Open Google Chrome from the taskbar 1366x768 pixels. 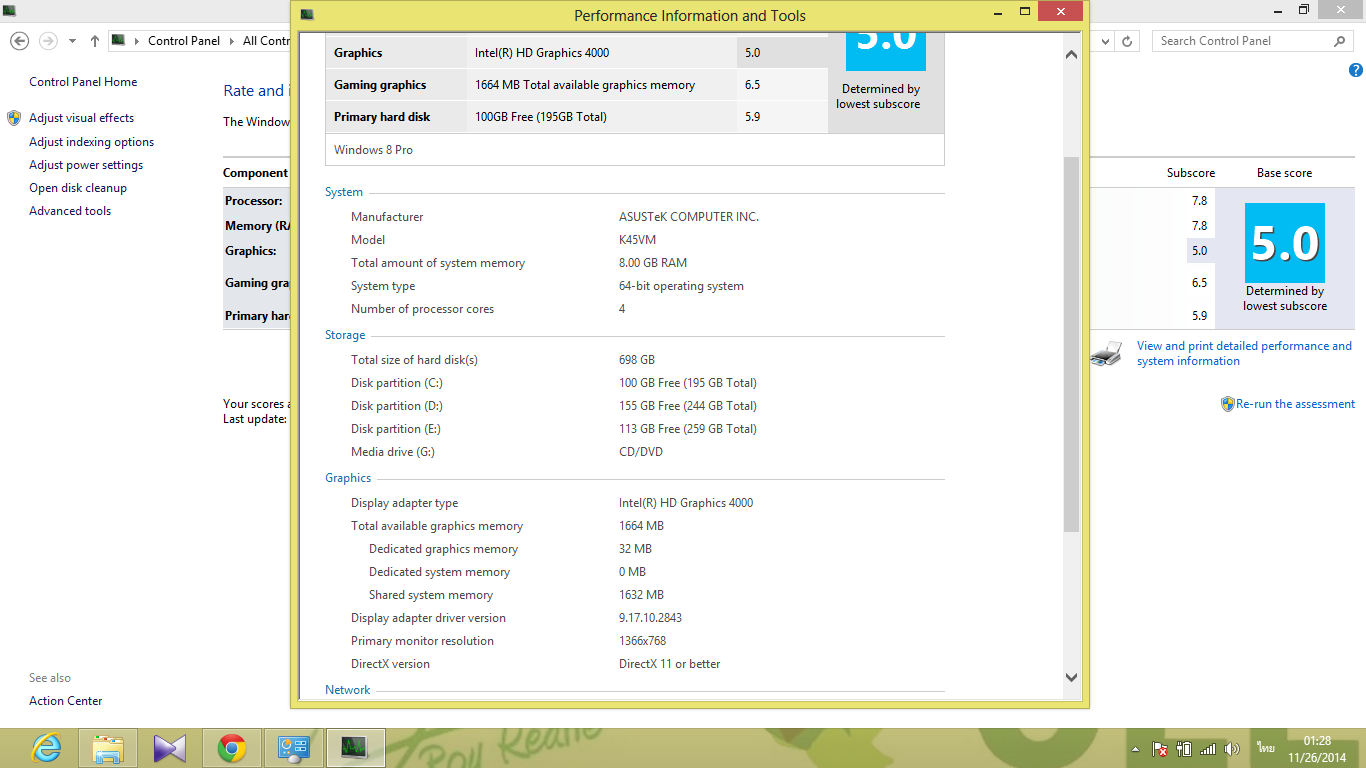pos(232,748)
